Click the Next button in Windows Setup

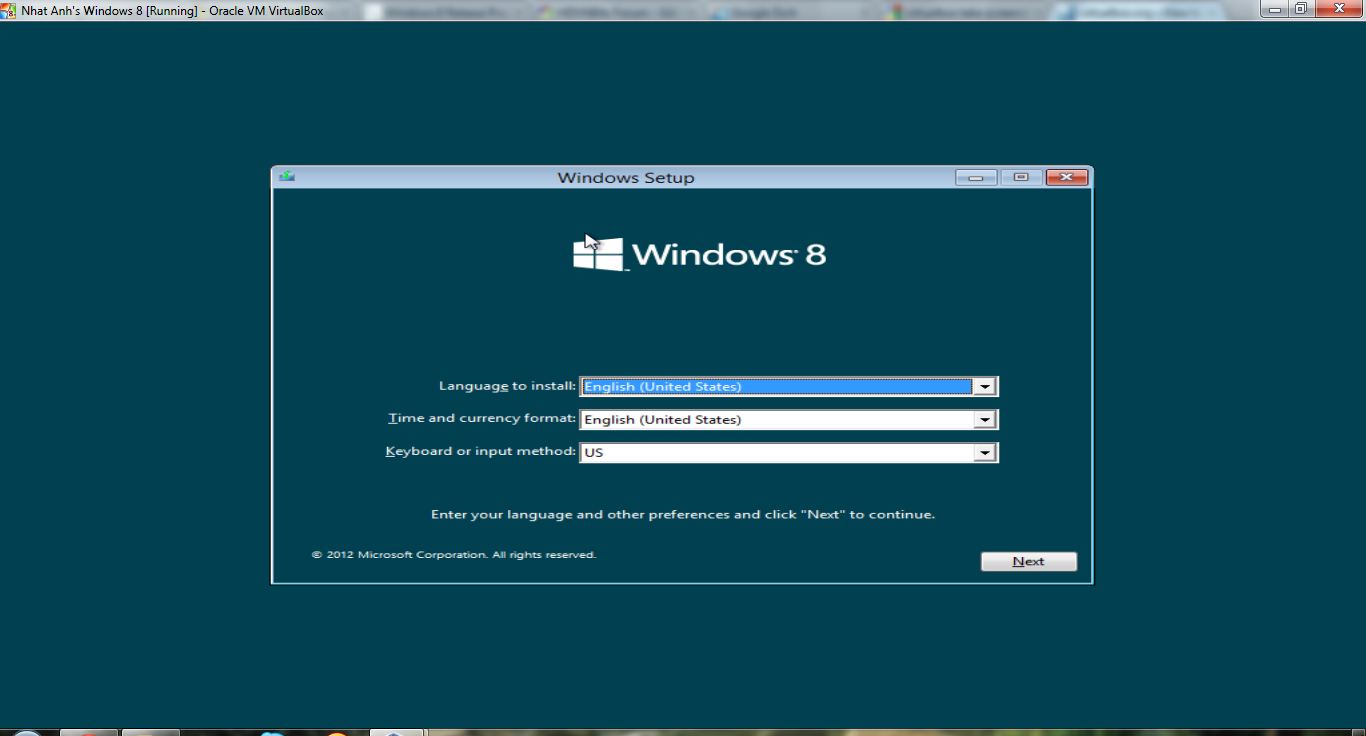1028,561
